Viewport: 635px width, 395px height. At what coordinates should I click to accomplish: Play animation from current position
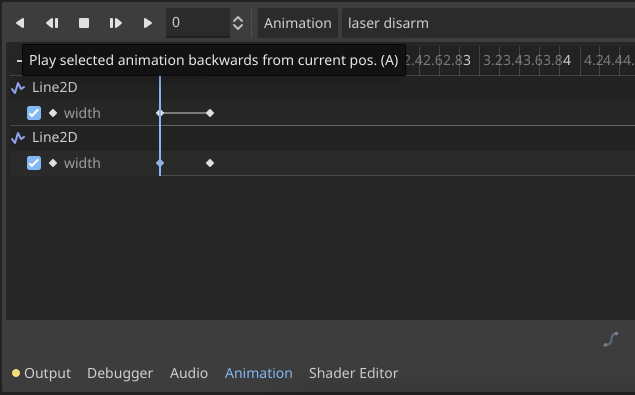coord(116,23)
